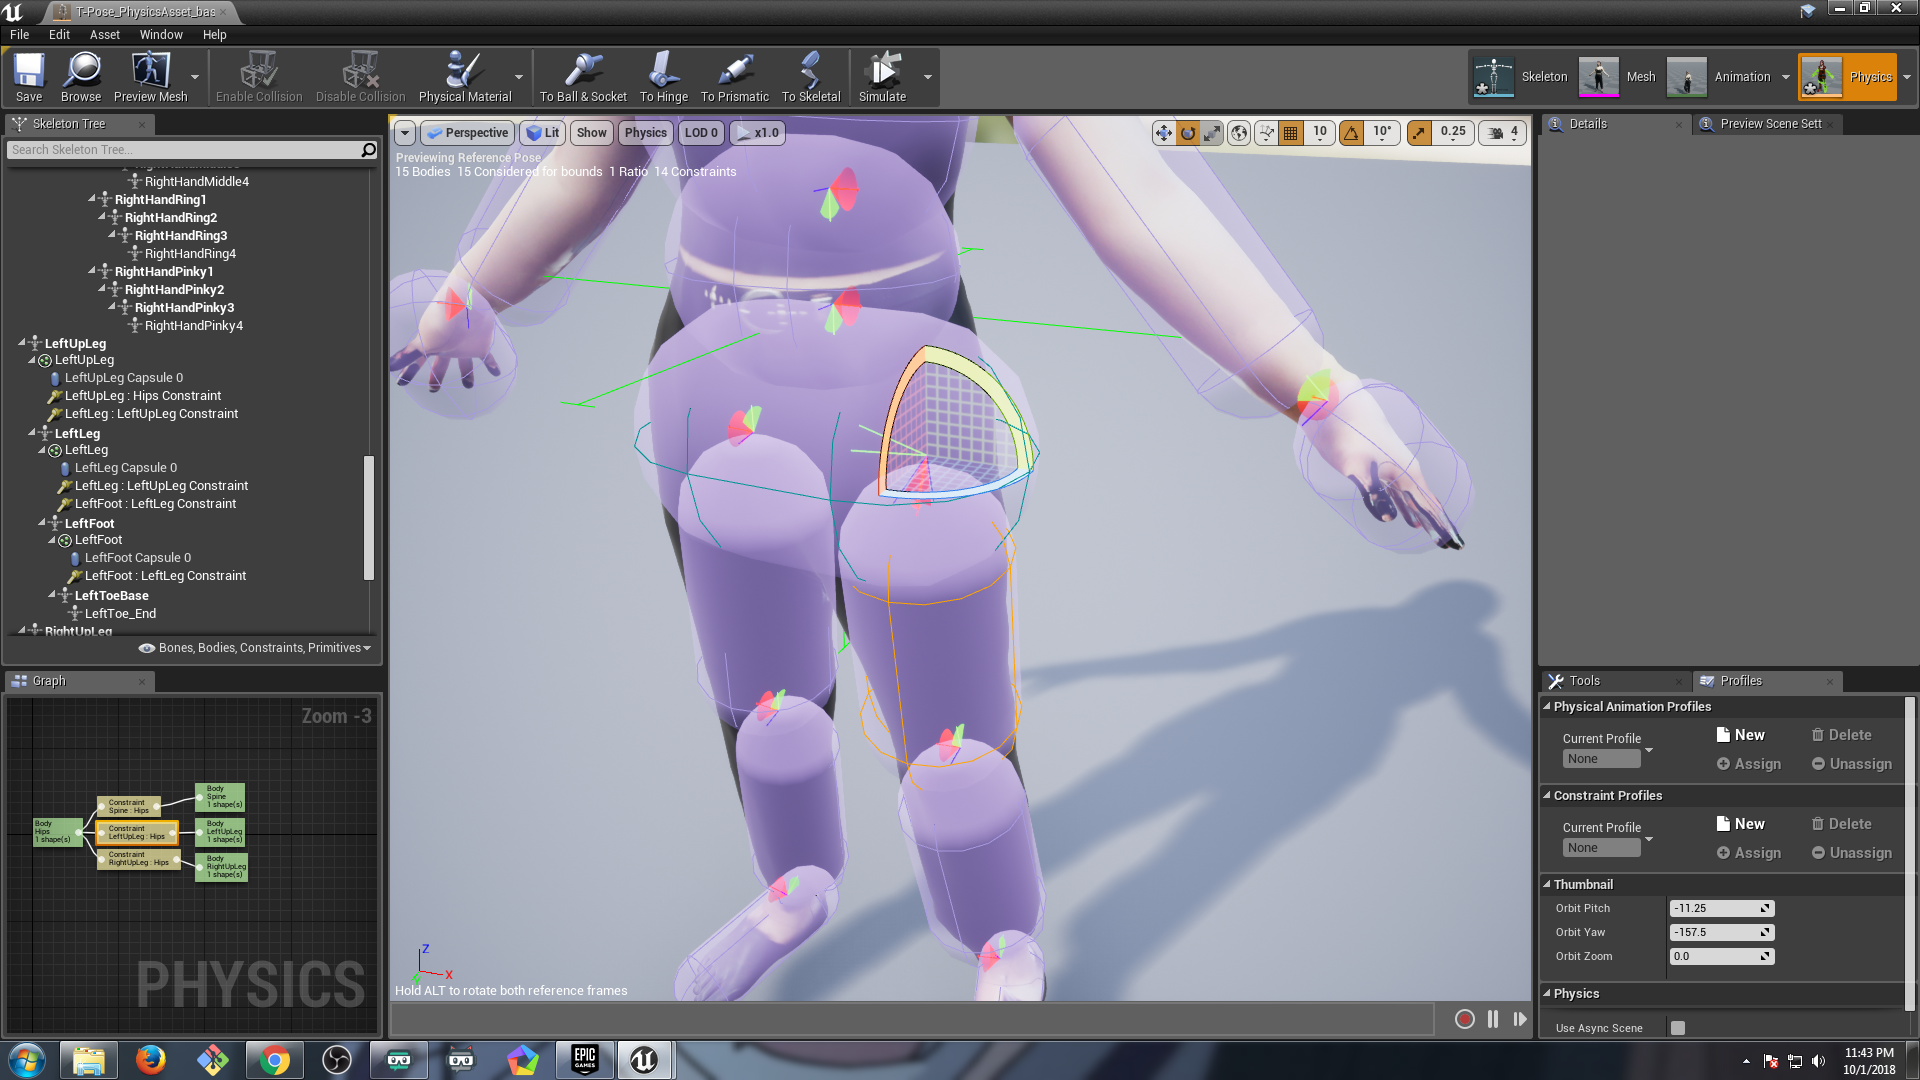This screenshot has height=1080, width=1920.
Task: Open LOD 0 selector
Action: pyautogui.click(x=701, y=132)
